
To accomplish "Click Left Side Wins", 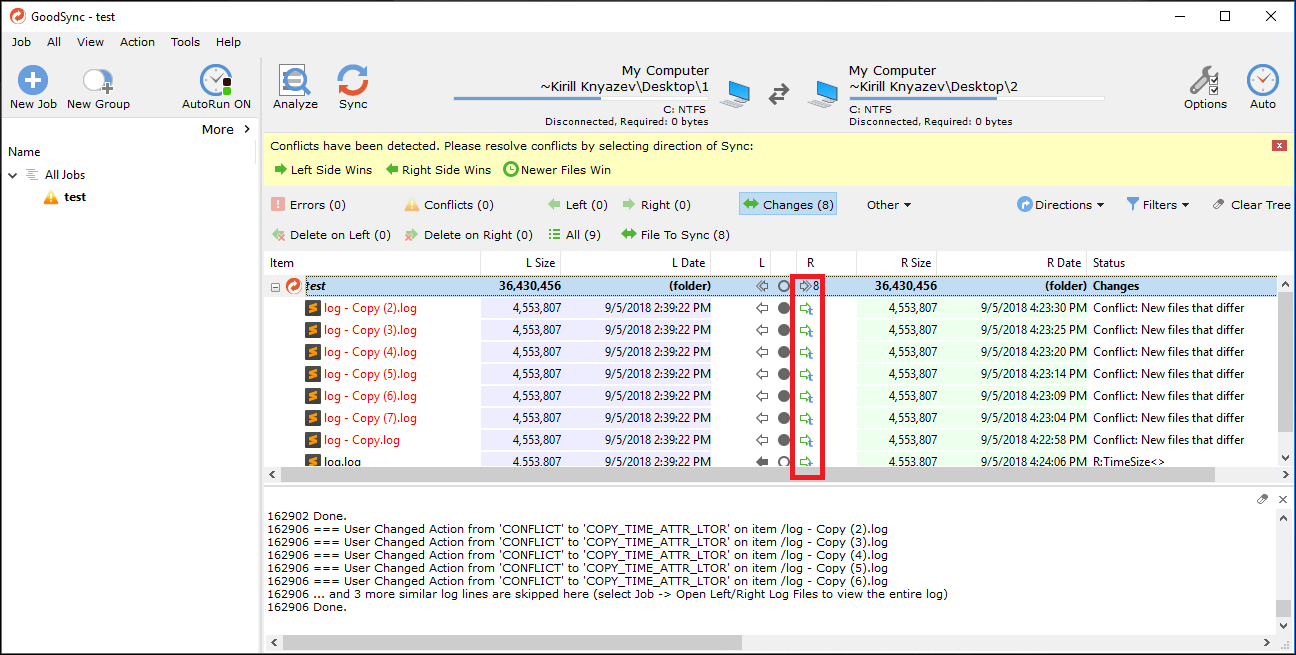I will click(322, 170).
